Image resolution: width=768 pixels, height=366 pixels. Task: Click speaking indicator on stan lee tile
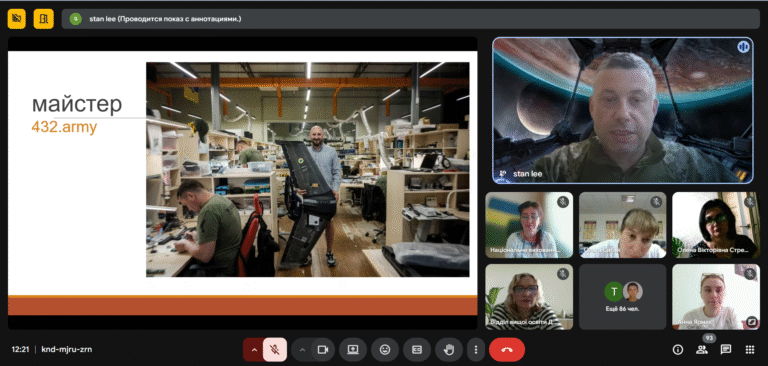coord(743,47)
